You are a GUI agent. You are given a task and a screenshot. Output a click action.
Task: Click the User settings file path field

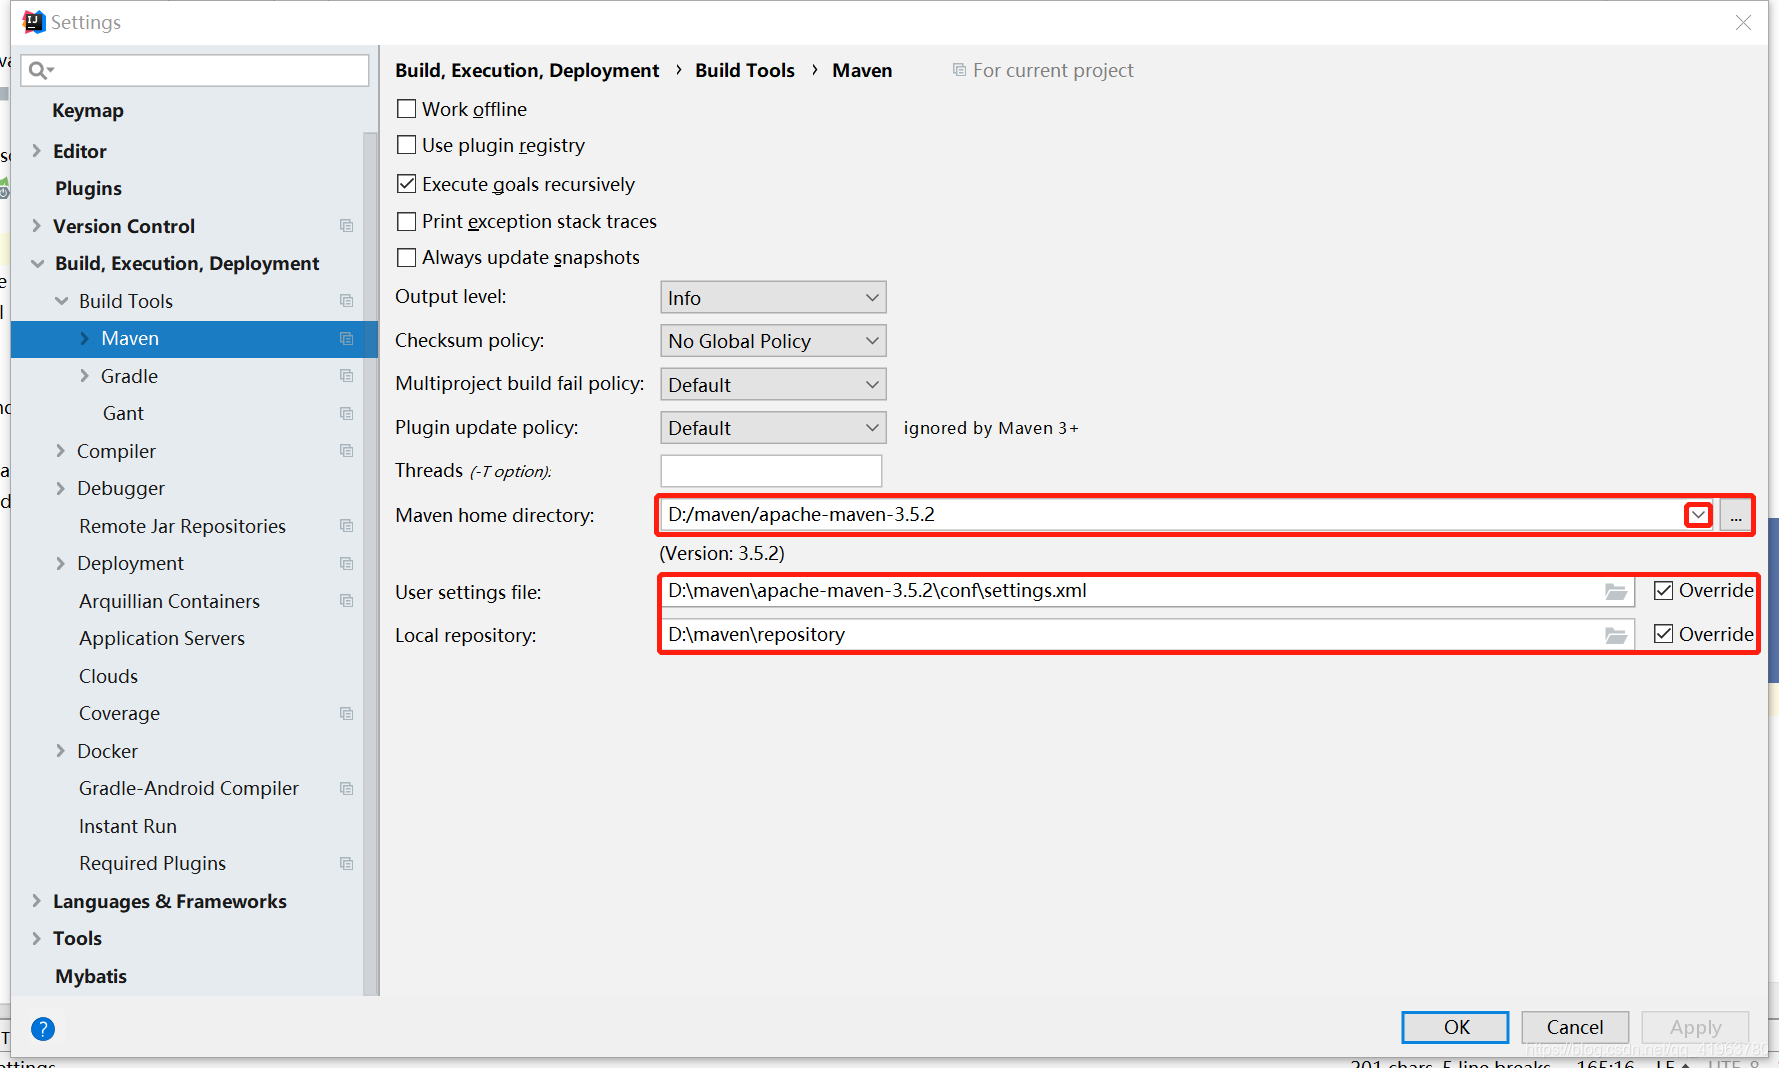pos(1147,591)
